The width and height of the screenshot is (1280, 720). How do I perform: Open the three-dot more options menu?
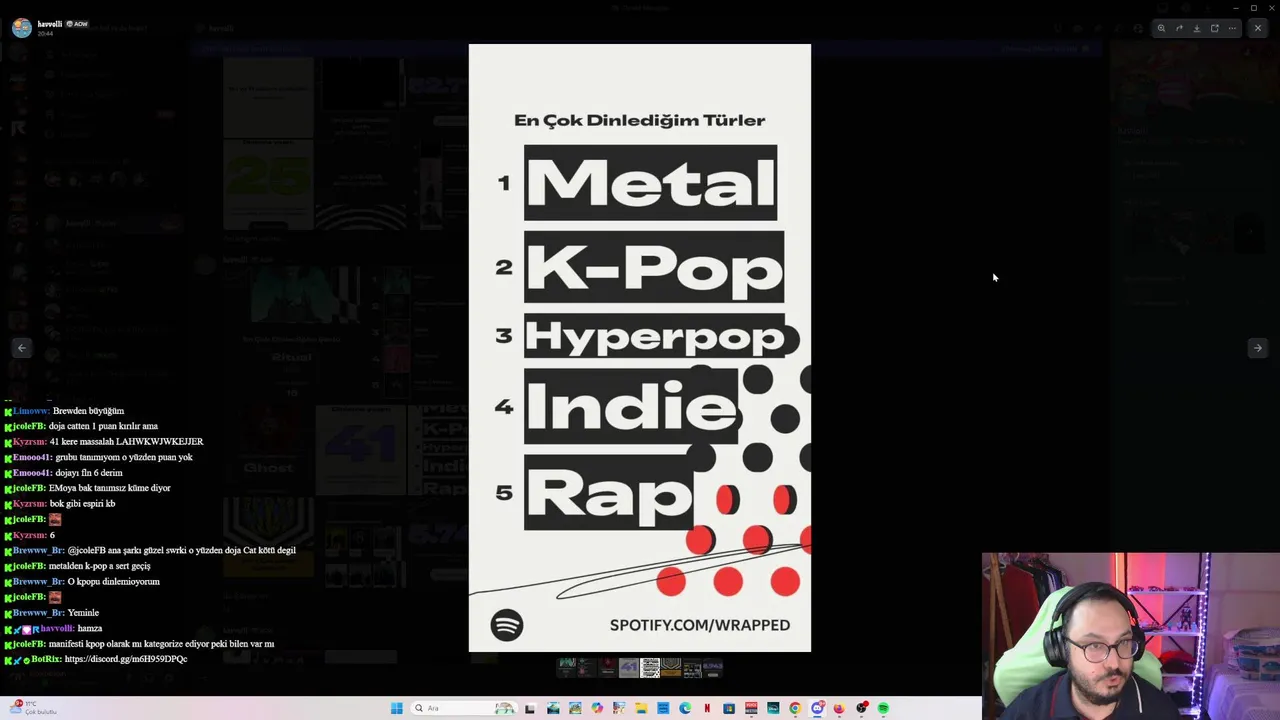pos(1233,28)
